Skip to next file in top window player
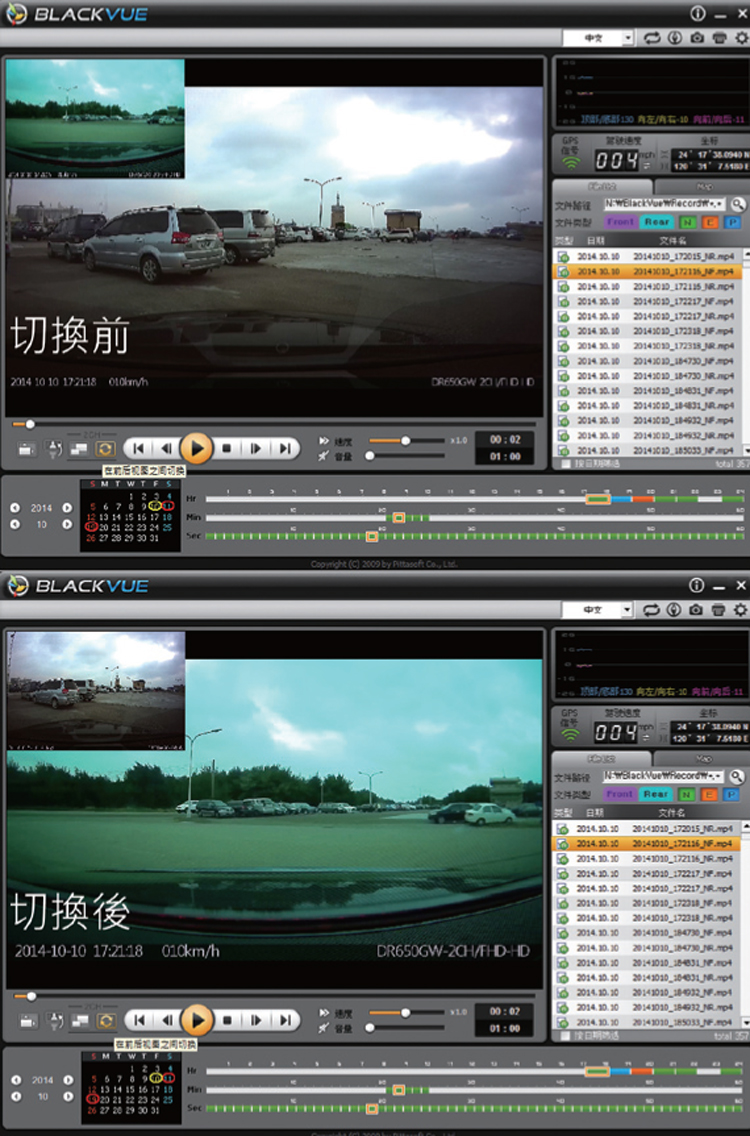The width and height of the screenshot is (750, 1136). [x=286, y=449]
